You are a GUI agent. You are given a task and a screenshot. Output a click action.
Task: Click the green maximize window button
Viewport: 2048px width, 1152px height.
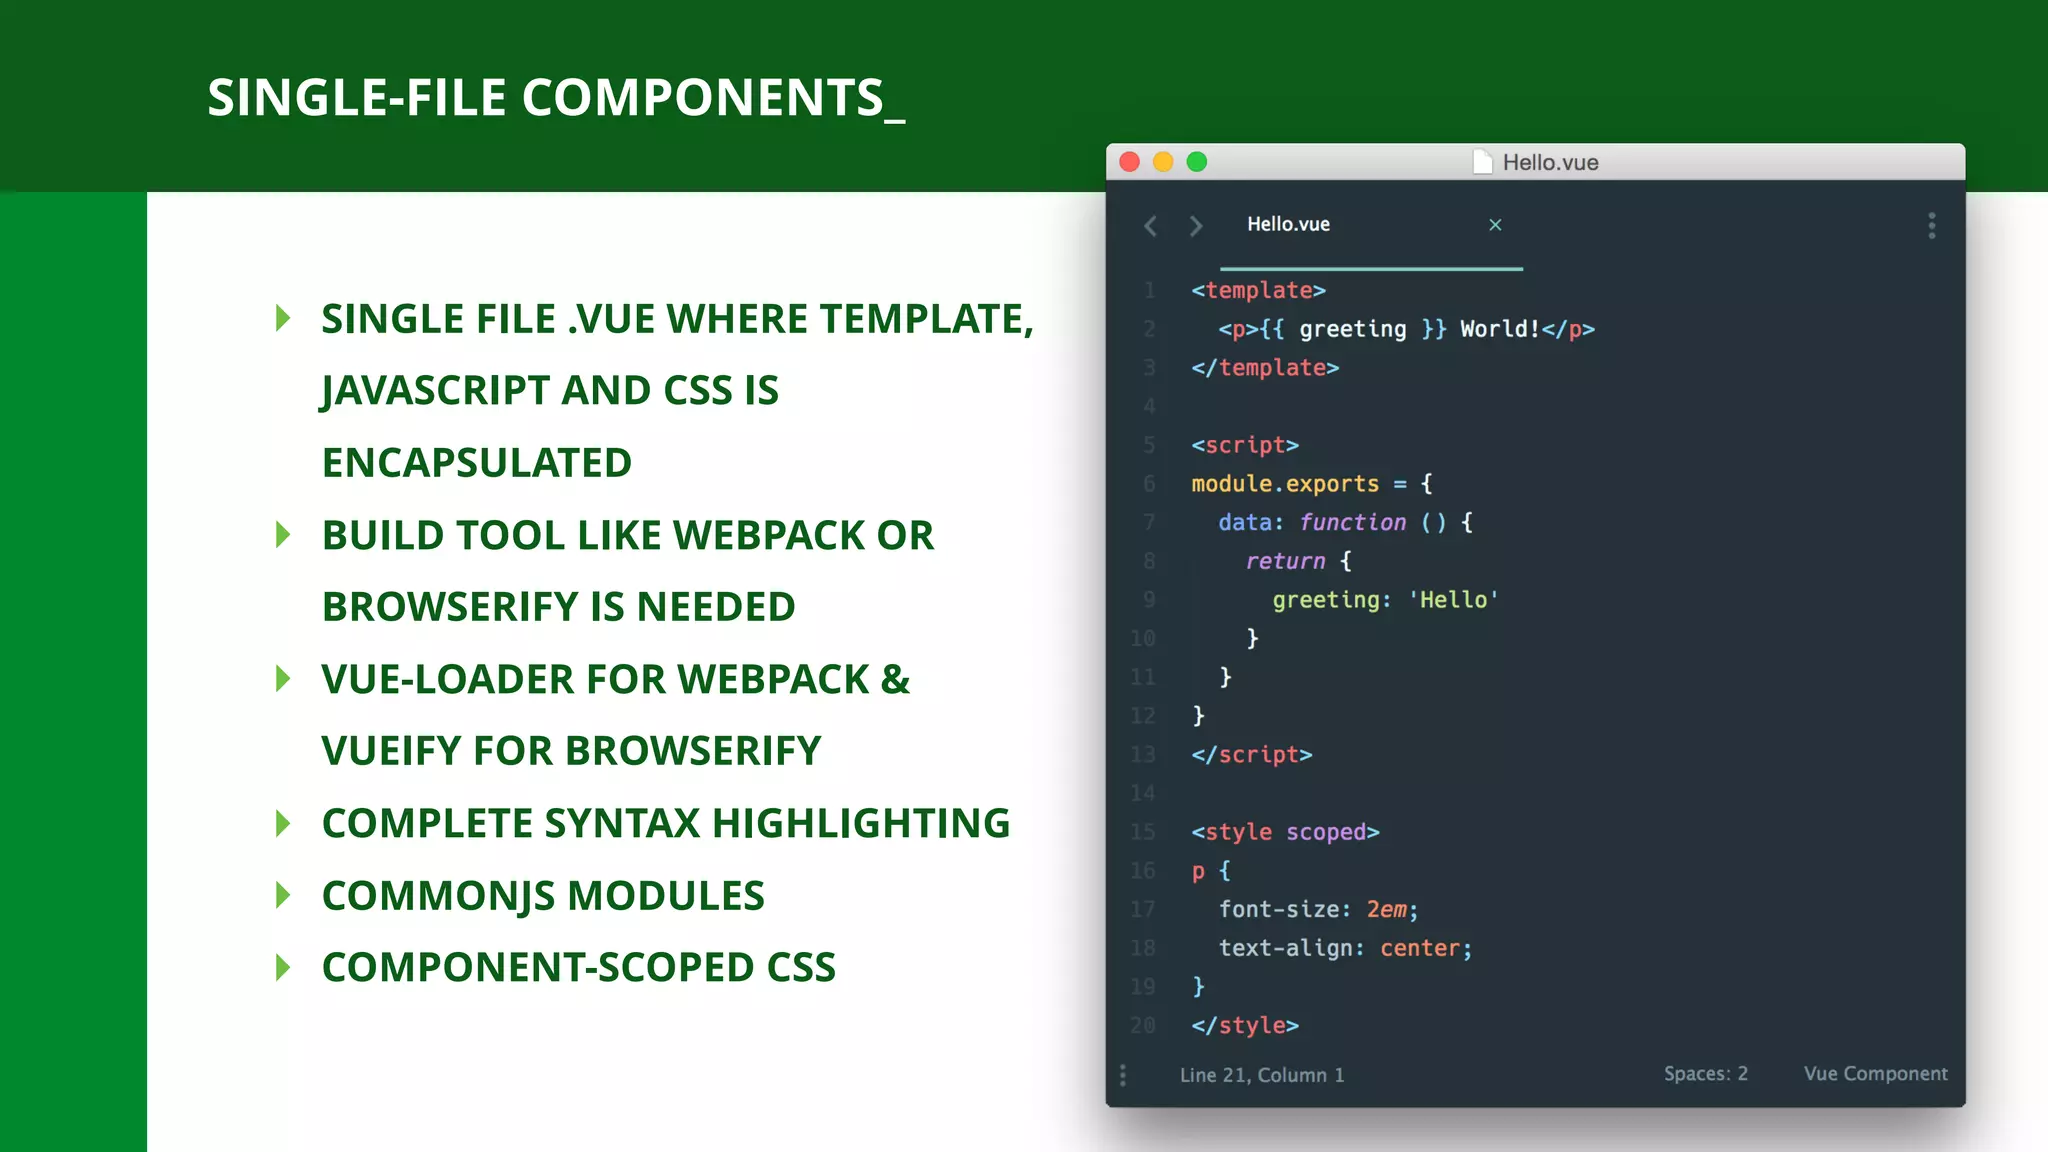click(x=1197, y=162)
